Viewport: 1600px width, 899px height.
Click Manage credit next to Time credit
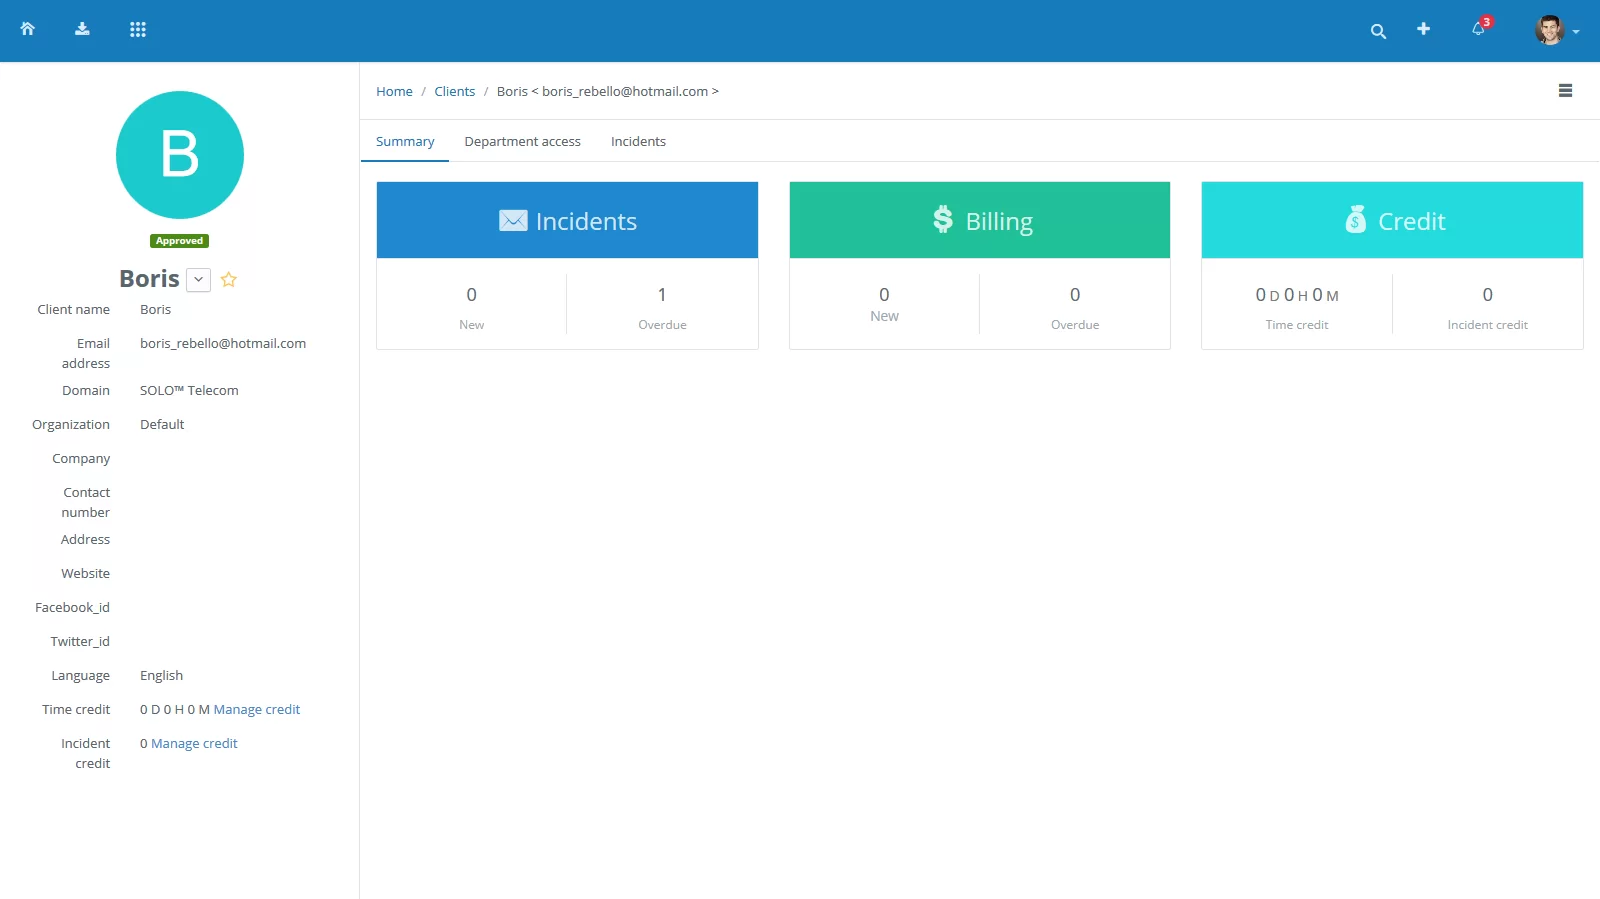click(x=257, y=710)
